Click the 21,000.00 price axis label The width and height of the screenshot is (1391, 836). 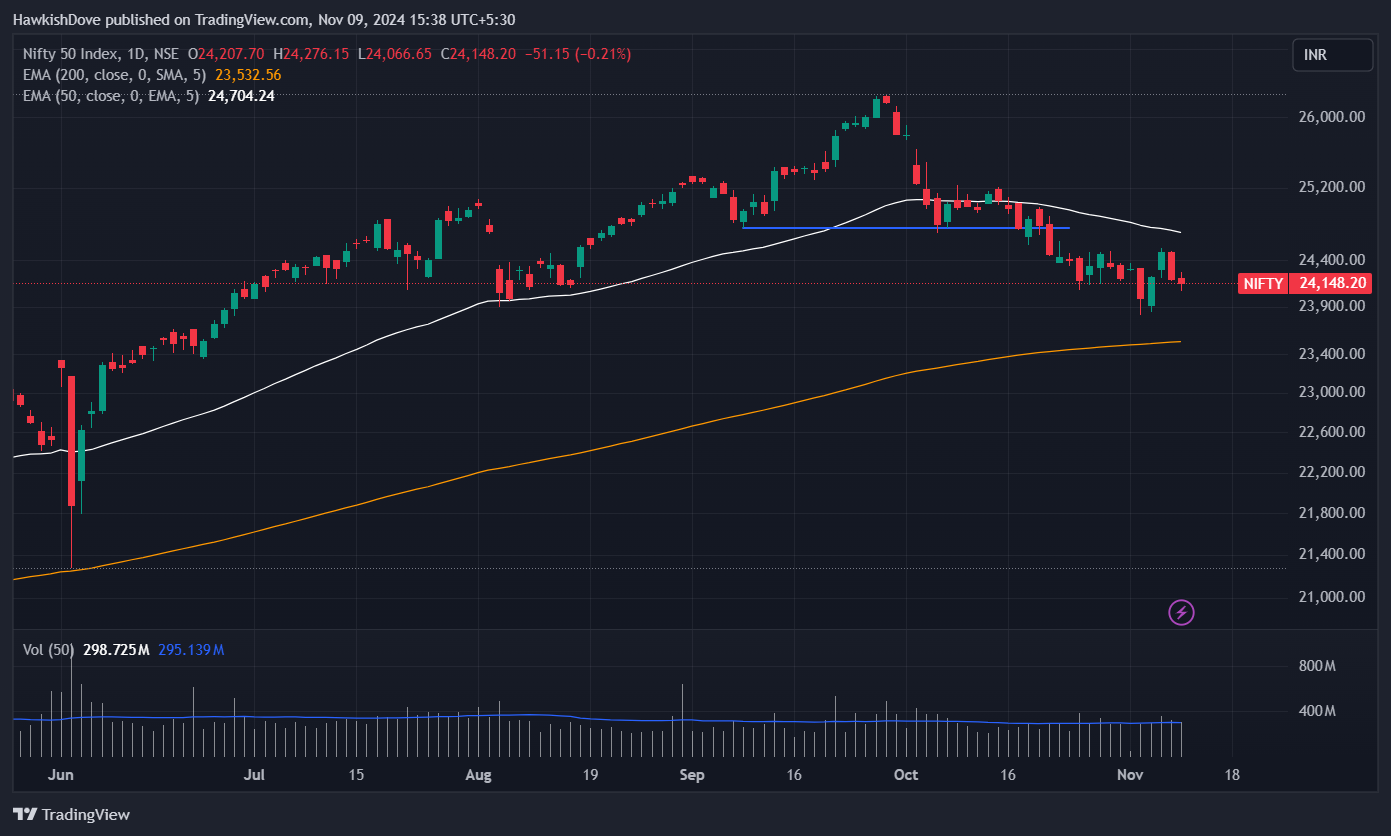click(1331, 597)
